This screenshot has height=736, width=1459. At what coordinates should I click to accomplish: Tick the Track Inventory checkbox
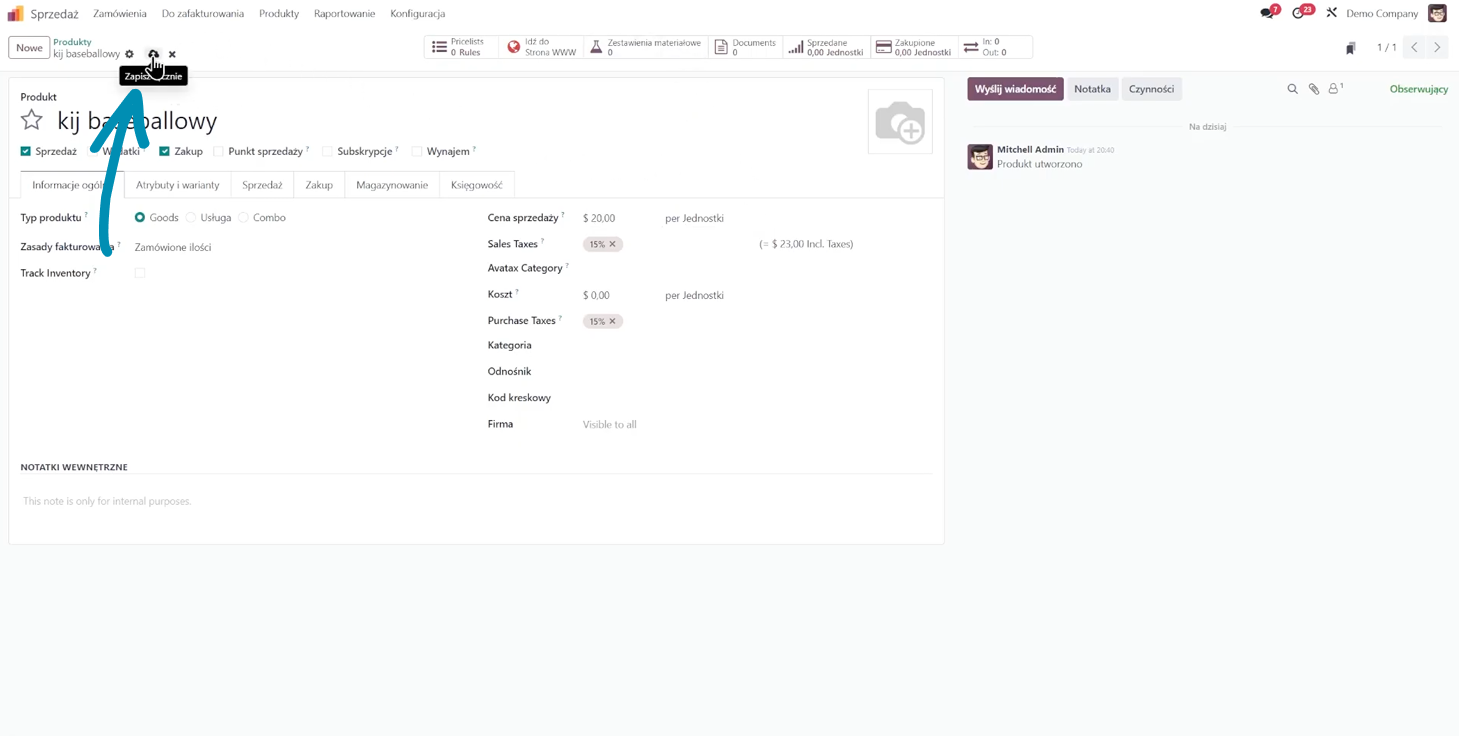tap(140, 273)
